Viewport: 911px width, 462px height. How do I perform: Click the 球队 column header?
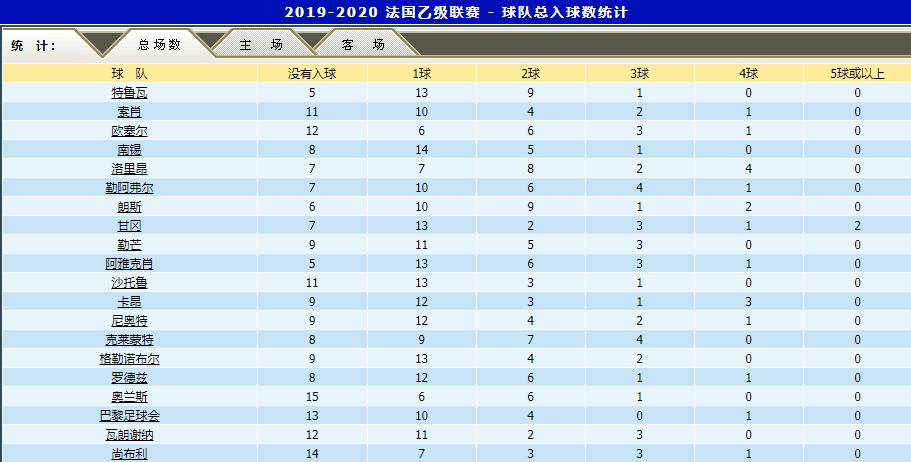(130, 74)
